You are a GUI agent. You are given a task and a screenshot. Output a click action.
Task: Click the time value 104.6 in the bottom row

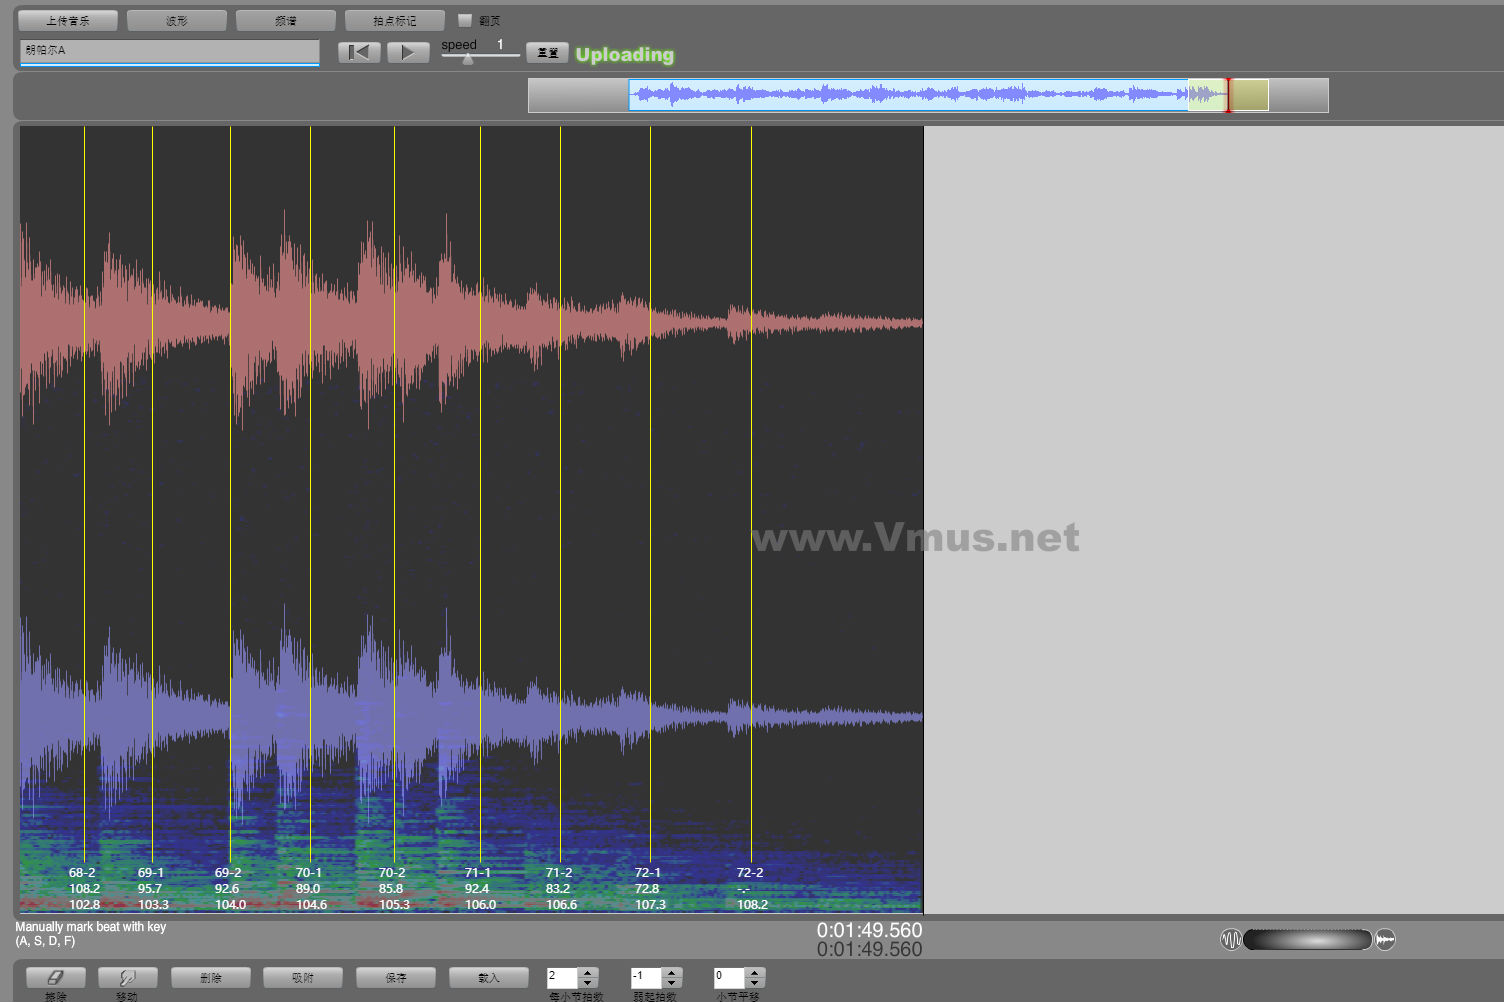click(x=311, y=904)
